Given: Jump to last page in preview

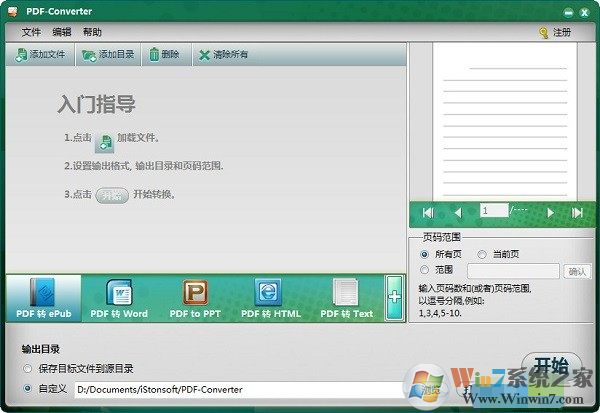Looking at the screenshot, I should click(x=577, y=212).
